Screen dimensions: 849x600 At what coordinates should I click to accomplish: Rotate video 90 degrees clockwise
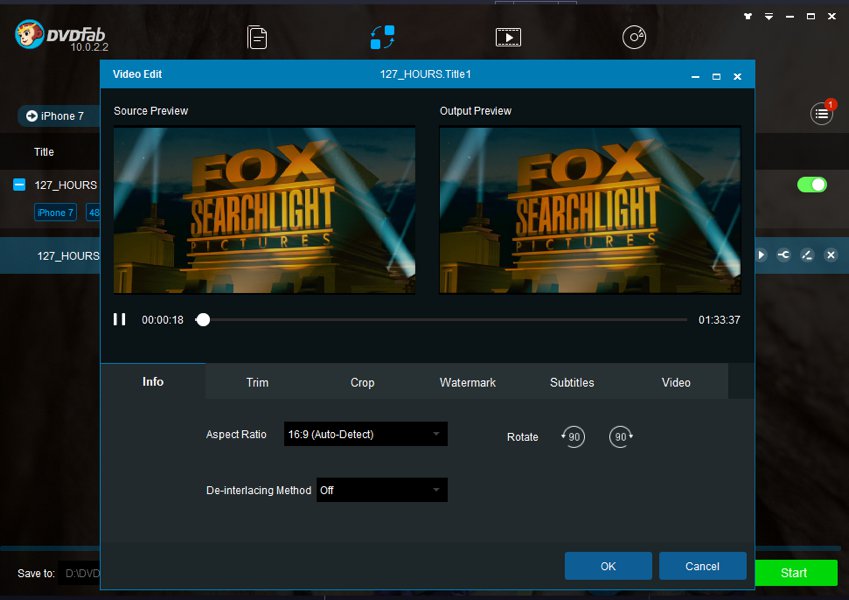621,437
